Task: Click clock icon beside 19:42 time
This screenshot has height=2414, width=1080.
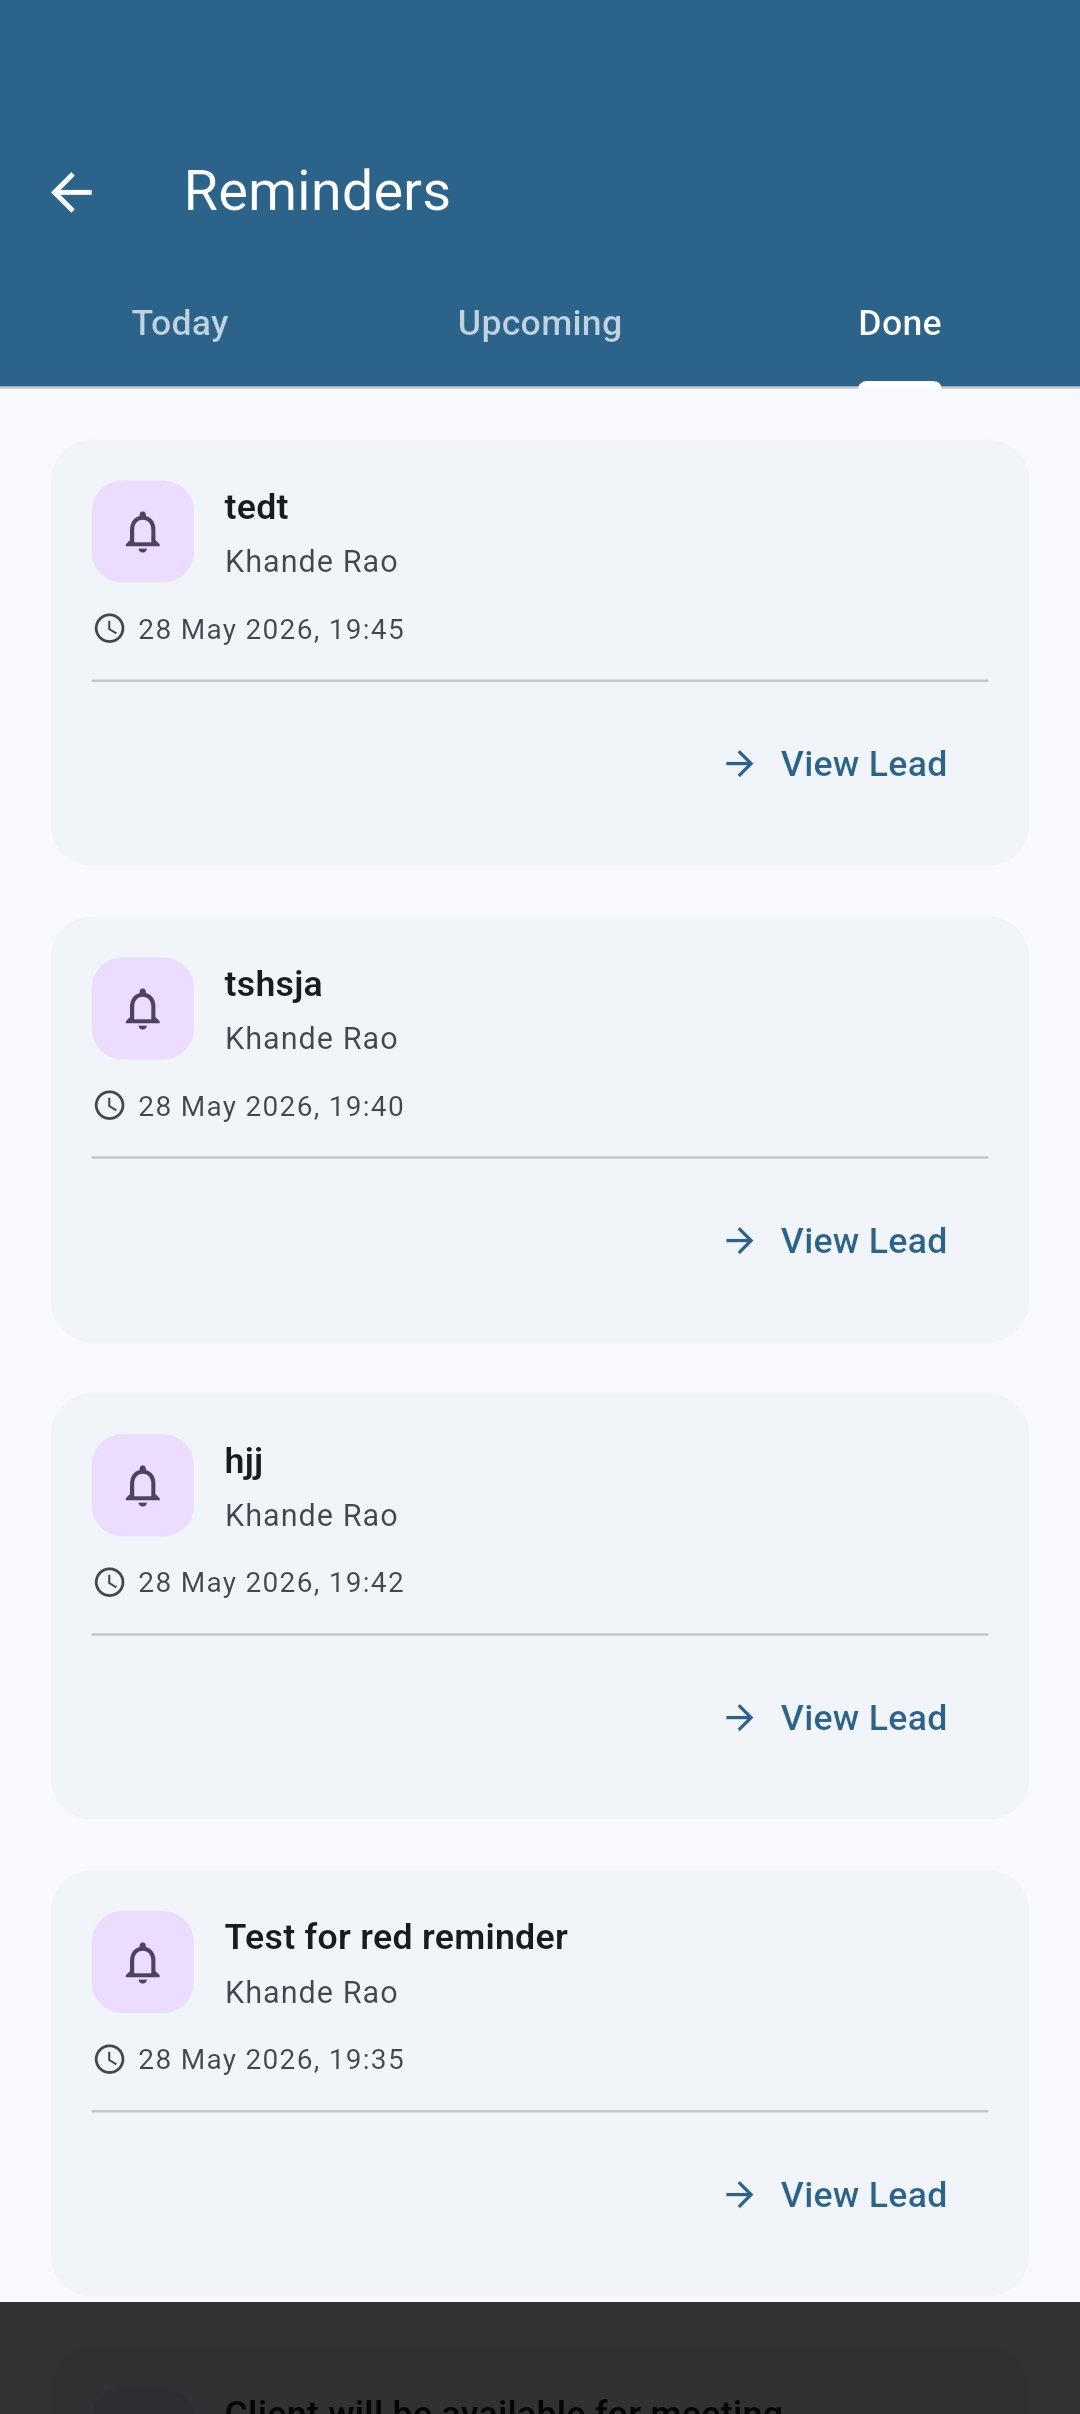Action: [109, 1582]
